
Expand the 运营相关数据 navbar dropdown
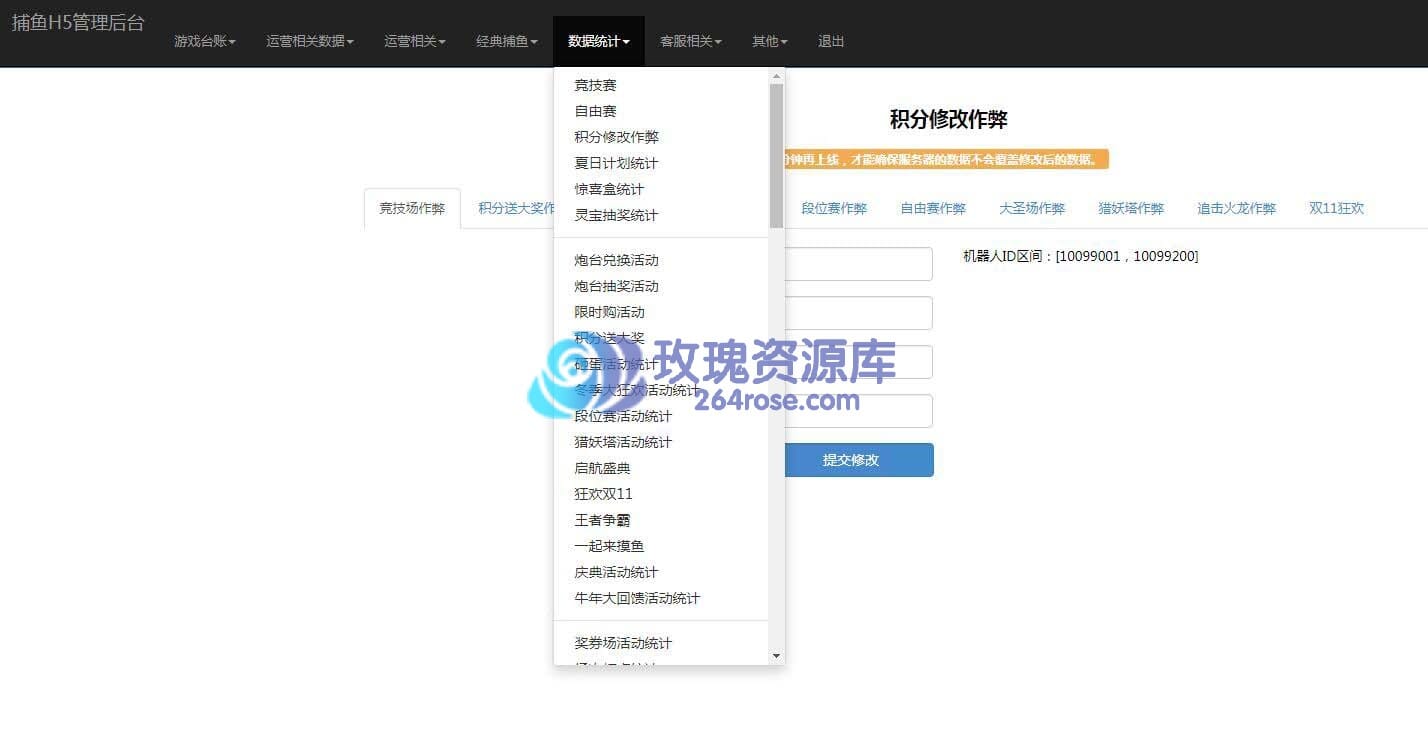(310, 41)
